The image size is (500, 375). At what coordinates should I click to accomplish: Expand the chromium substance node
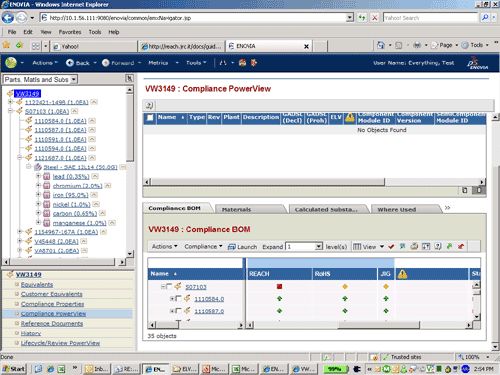point(38,185)
